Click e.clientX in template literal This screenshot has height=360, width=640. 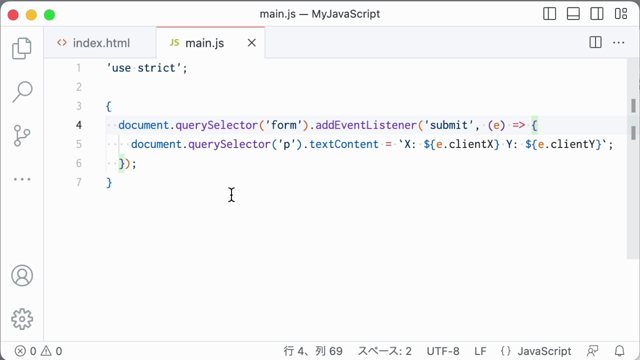[464, 144]
